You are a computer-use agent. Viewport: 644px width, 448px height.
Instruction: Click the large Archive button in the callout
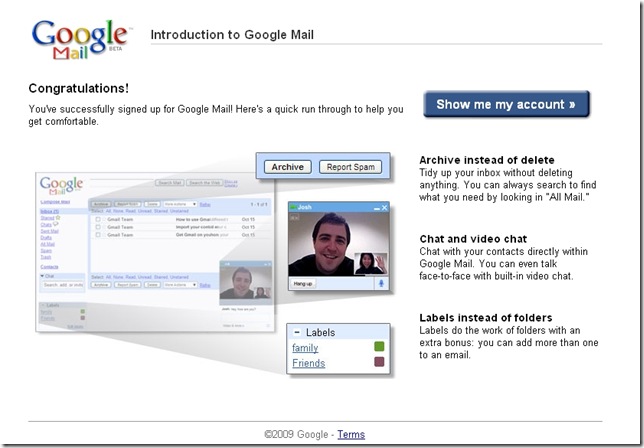[x=288, y=167]
